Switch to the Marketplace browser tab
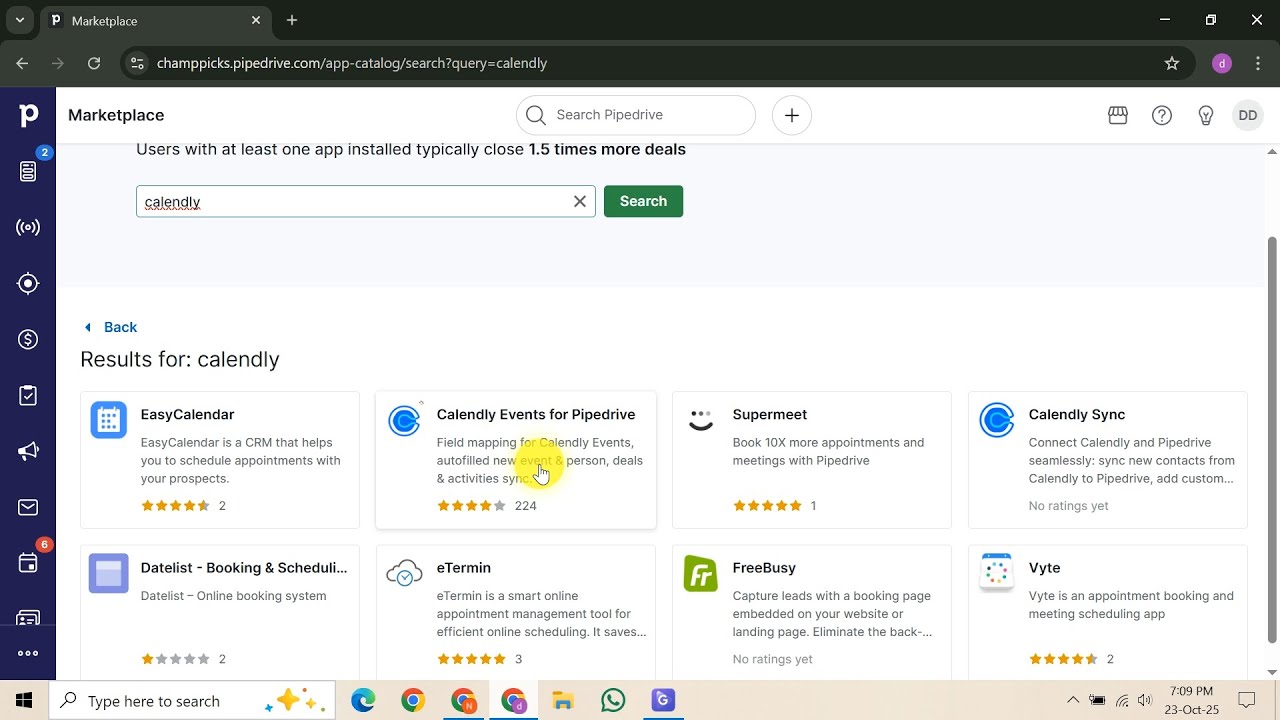 (x=155, y=20)
